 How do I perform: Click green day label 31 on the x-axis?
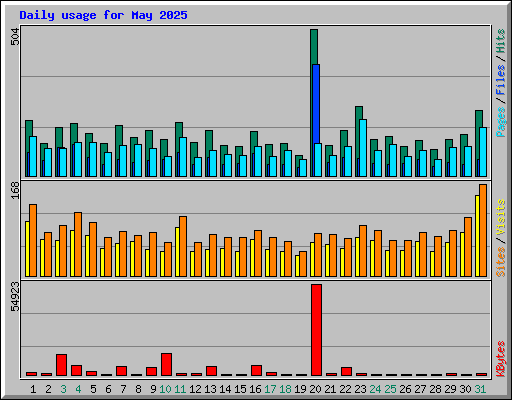coord(480,389)
